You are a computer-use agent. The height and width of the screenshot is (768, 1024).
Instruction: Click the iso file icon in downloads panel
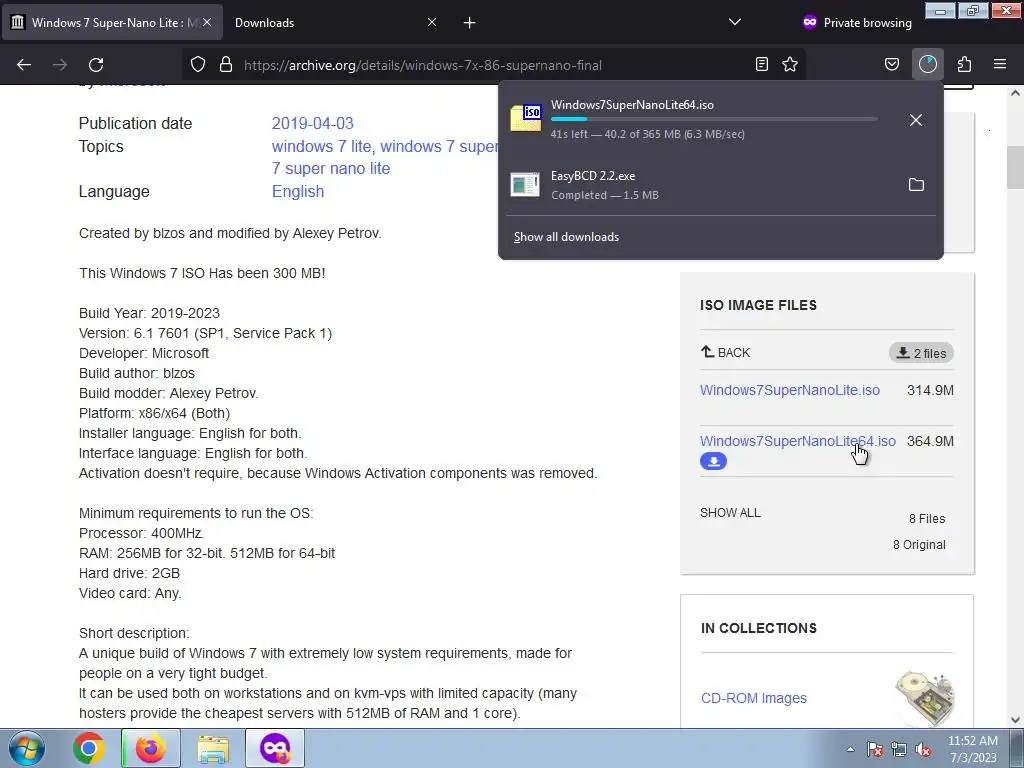(526, 118)
